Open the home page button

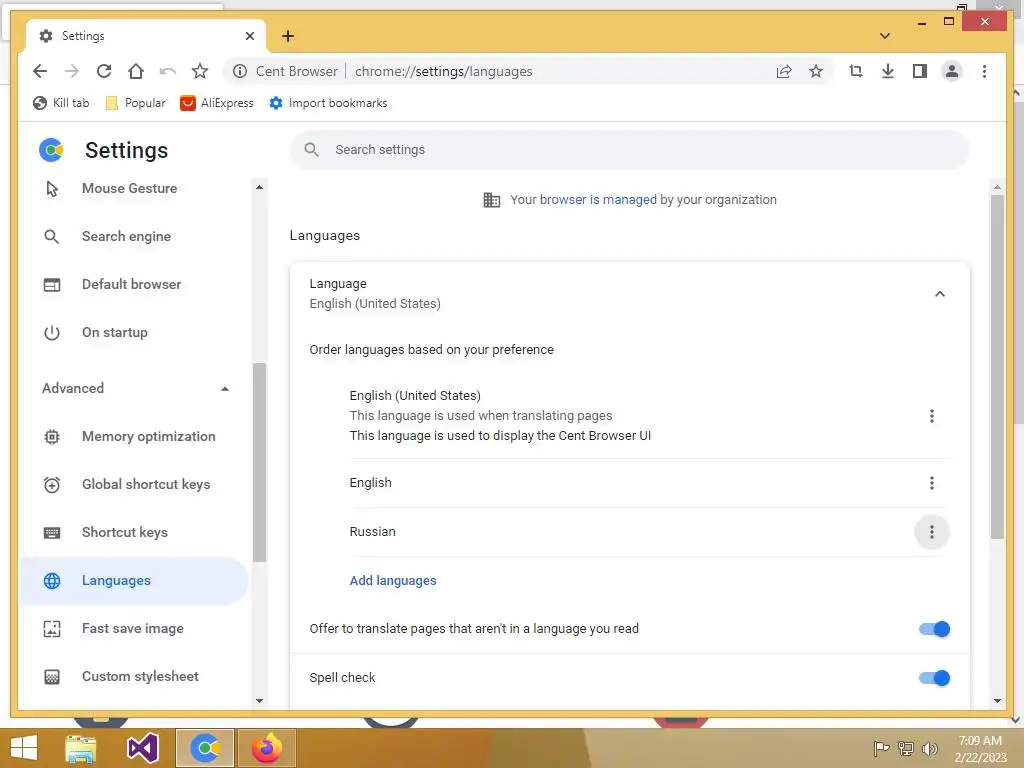pyautogui.click(x=136, y=71)
